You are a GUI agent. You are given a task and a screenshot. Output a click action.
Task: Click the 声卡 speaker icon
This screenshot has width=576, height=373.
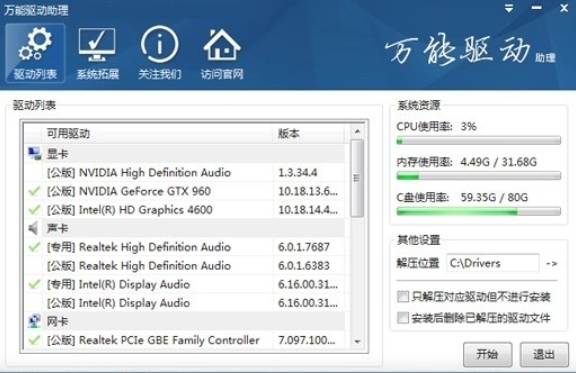coord(33,228)
